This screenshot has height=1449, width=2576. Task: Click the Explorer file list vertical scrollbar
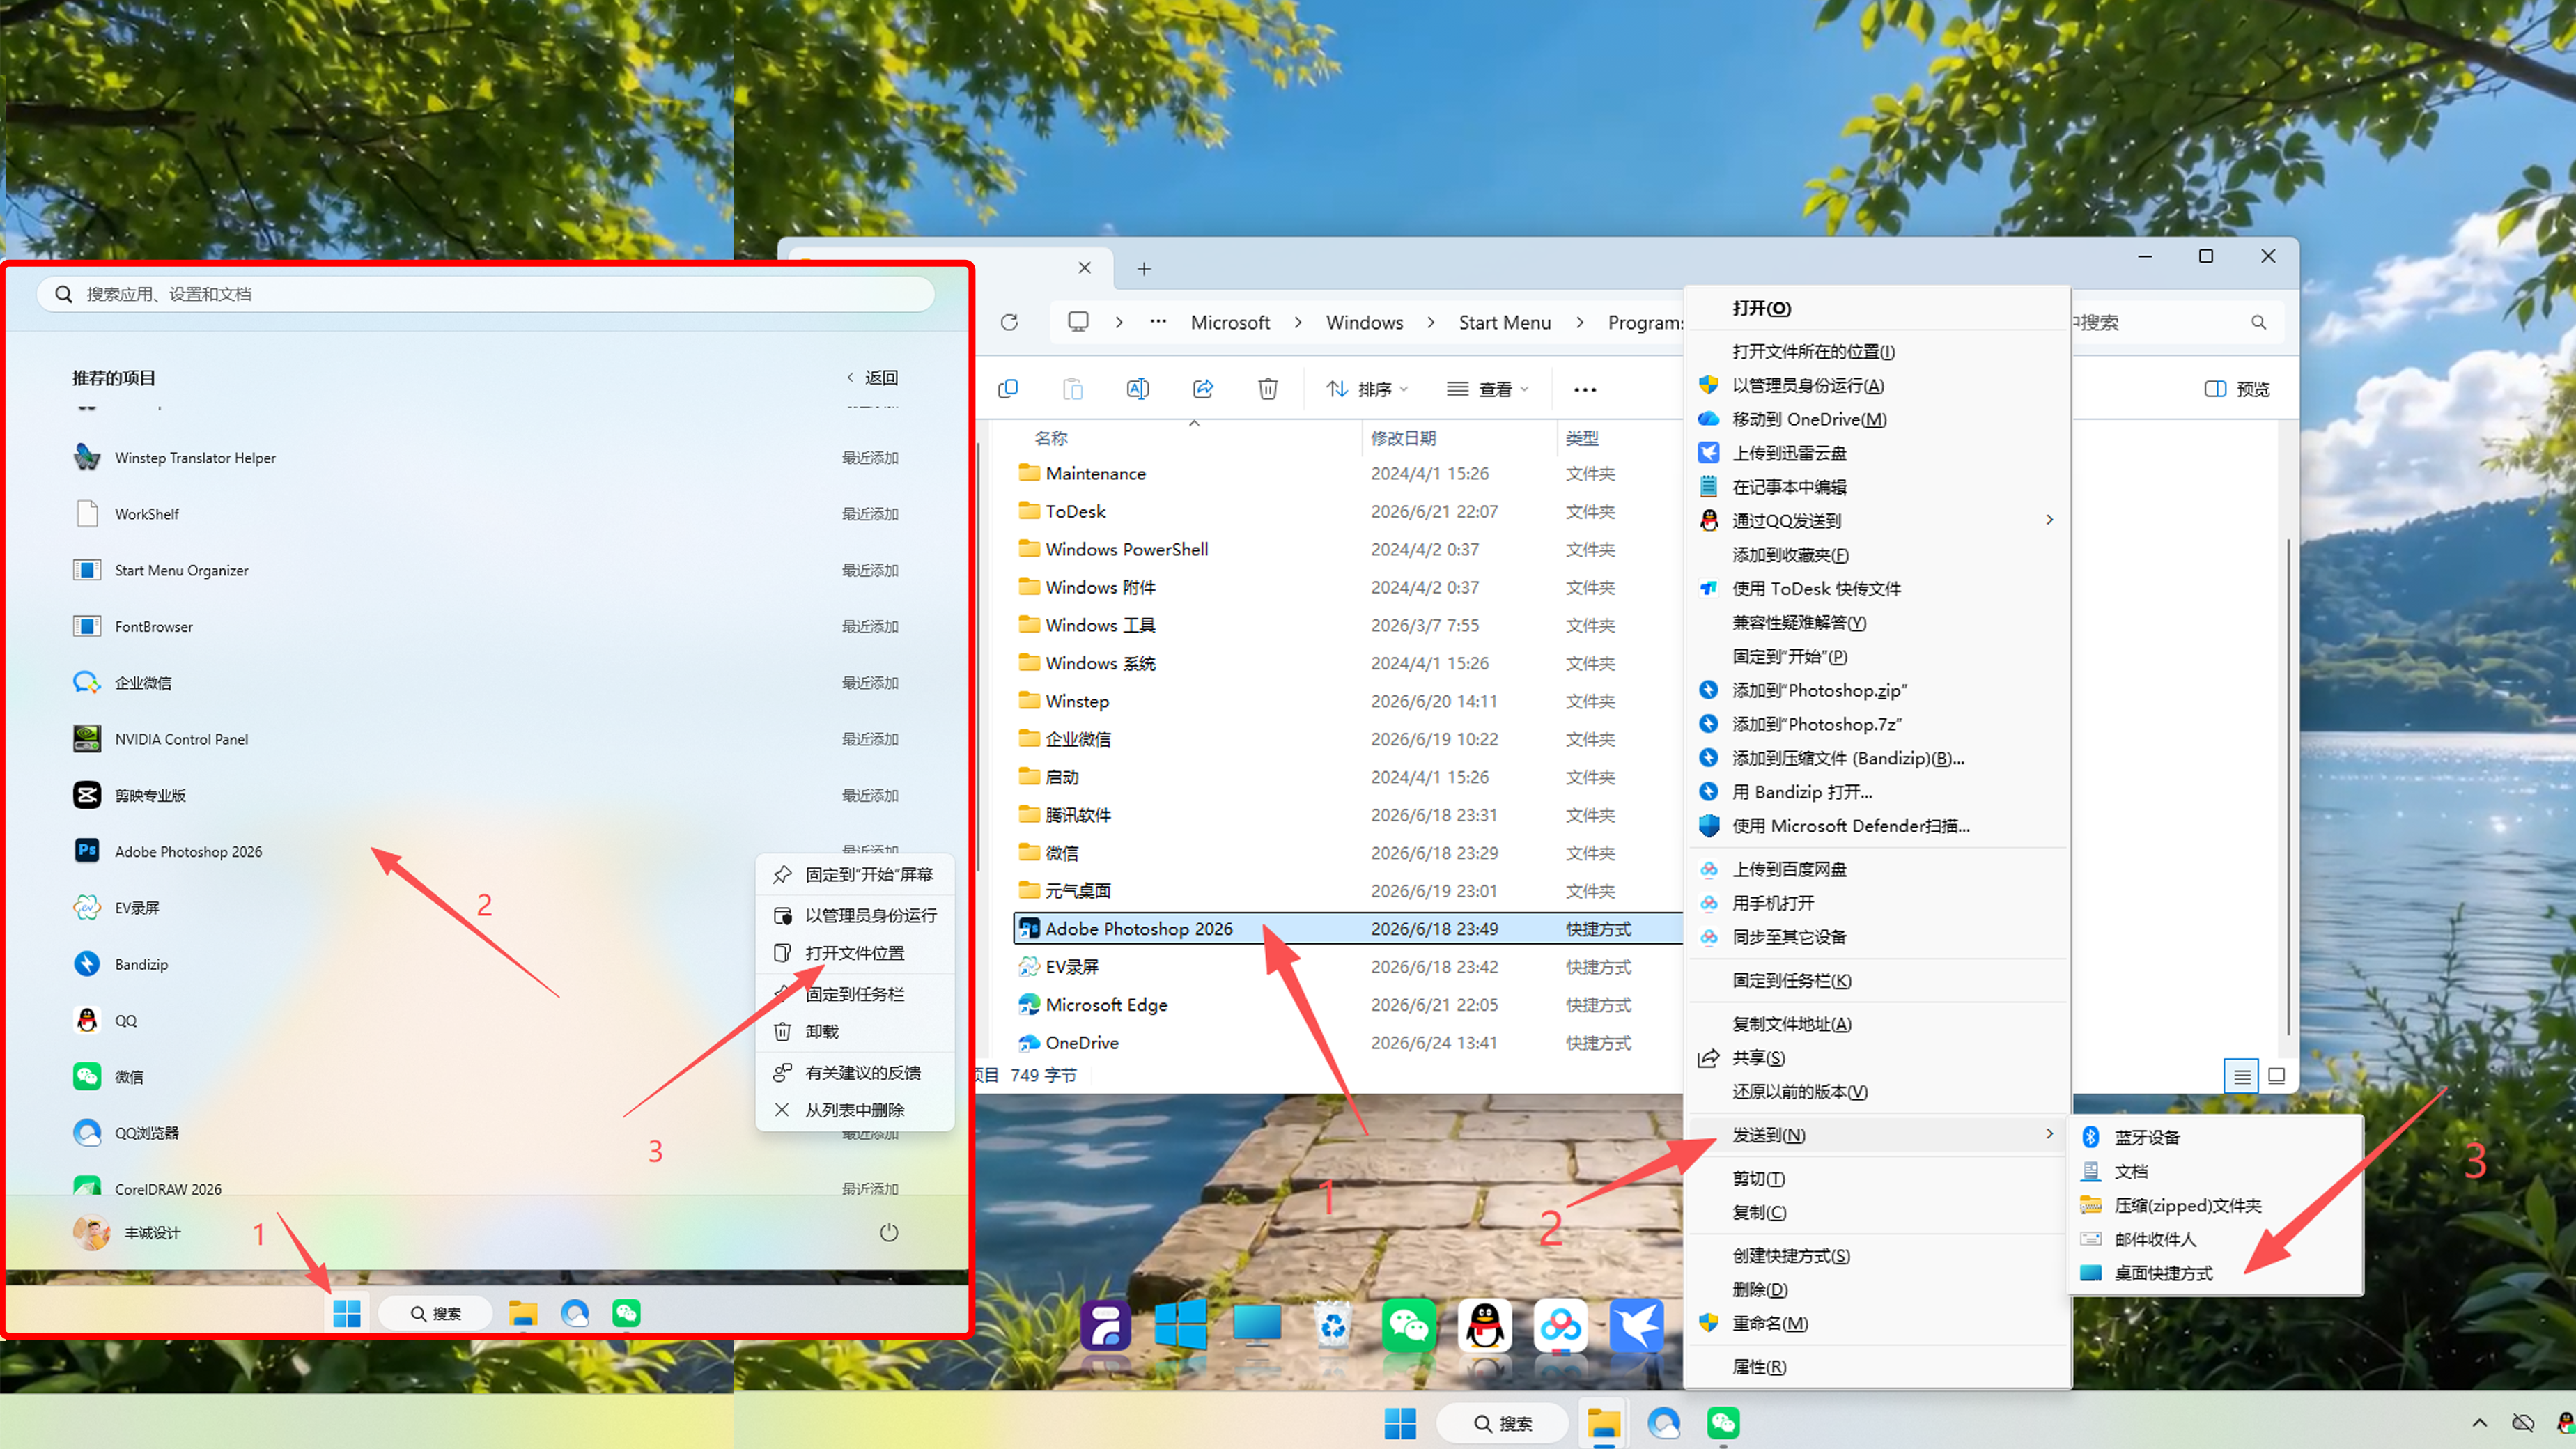click(x=2288, y=788)
